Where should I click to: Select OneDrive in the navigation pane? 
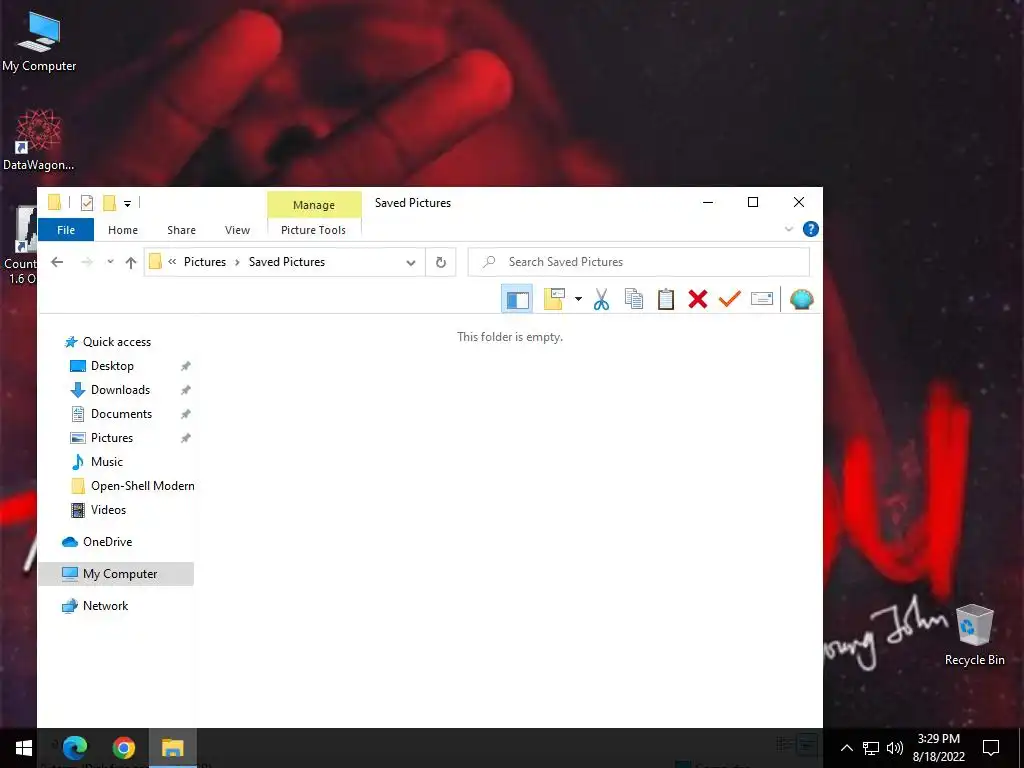[x=107, y=542]
